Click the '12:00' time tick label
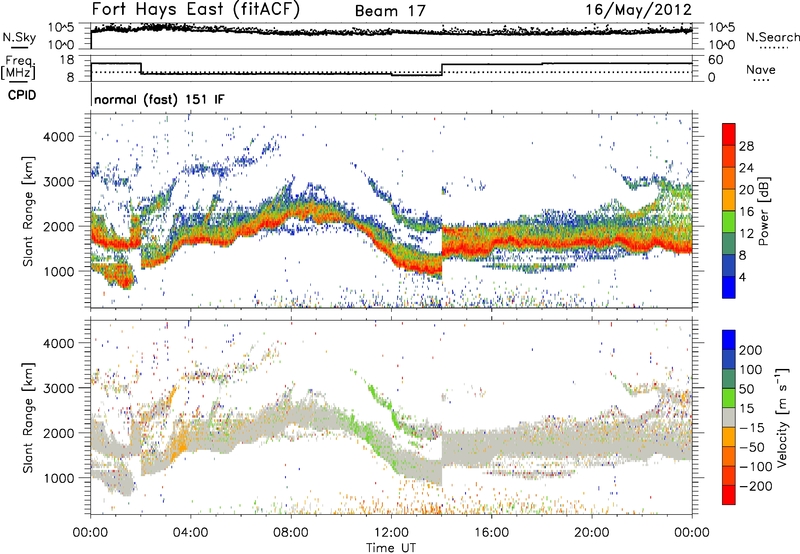The image size is (800, 554). [x=391, y=533]
